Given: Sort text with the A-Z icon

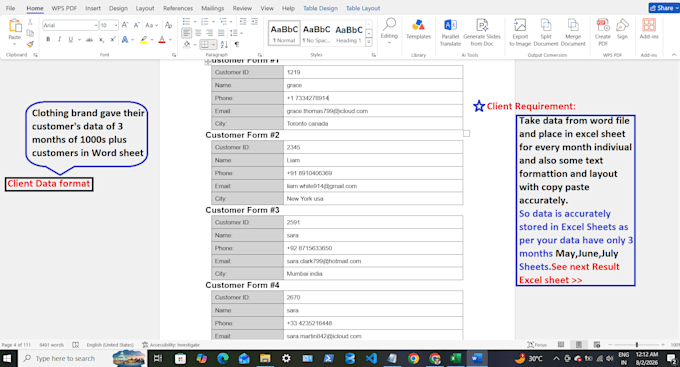Looking at the screenshot, I should [224, 44].
